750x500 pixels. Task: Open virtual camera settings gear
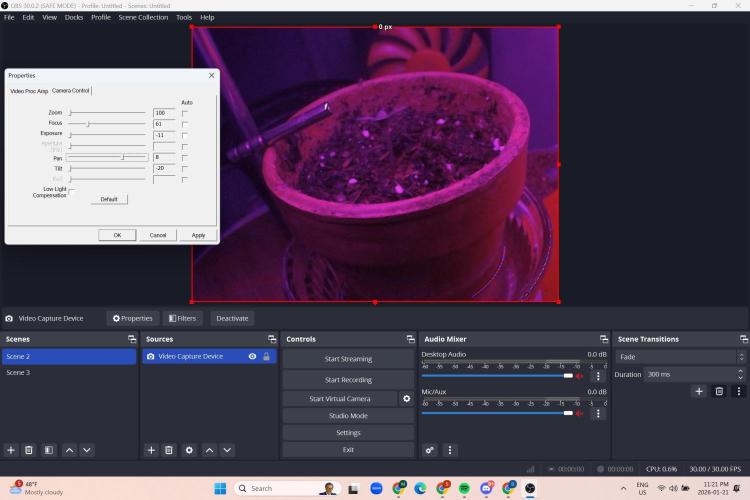point(406,399)
